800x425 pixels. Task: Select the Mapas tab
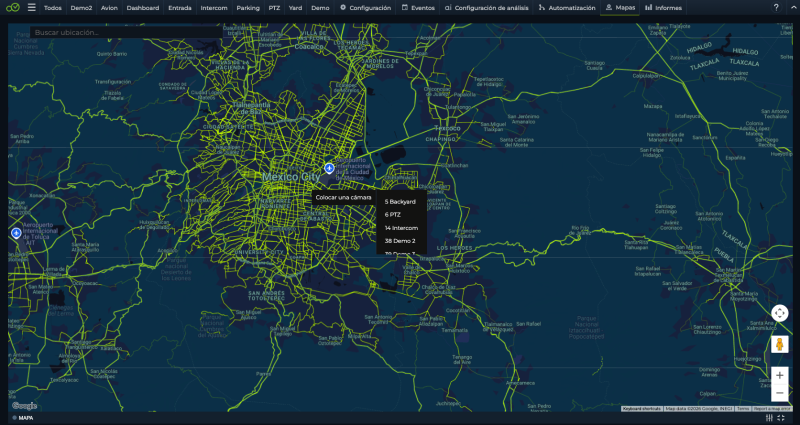click(x=620, y=8)
